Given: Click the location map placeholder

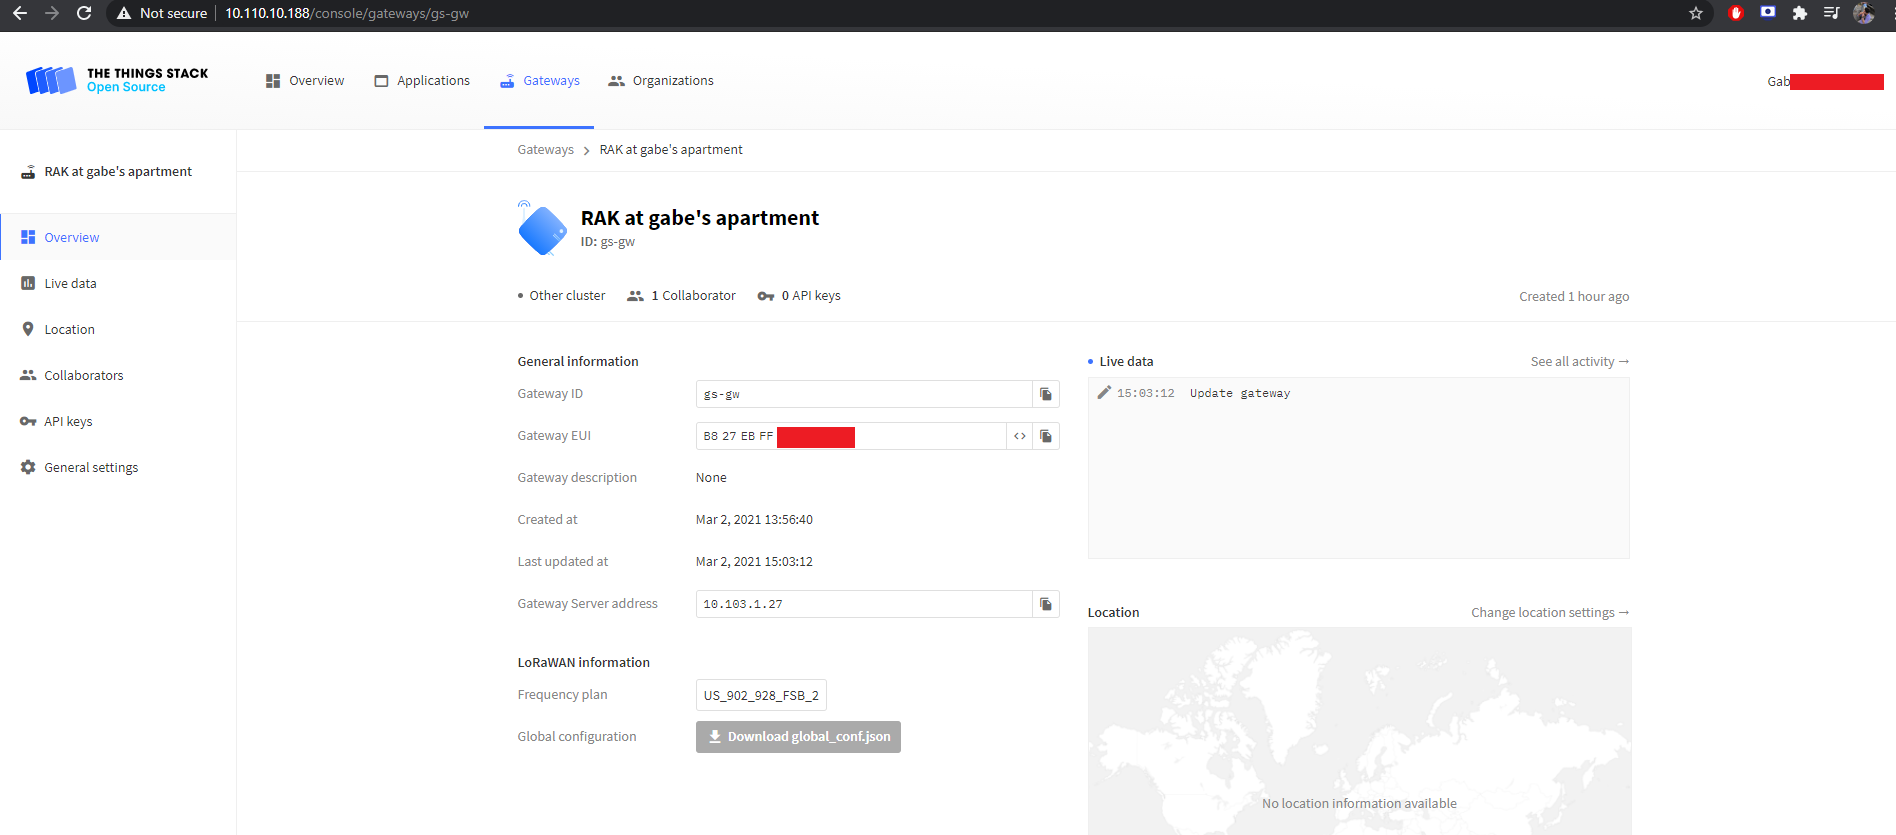Looking at the screenshot, I should point(1359,731).
